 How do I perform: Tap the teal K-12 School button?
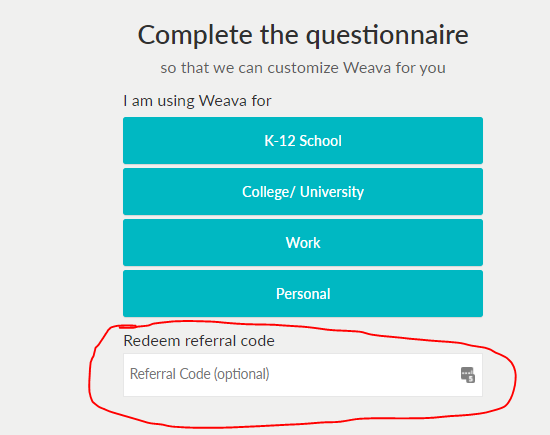point(303,141)
